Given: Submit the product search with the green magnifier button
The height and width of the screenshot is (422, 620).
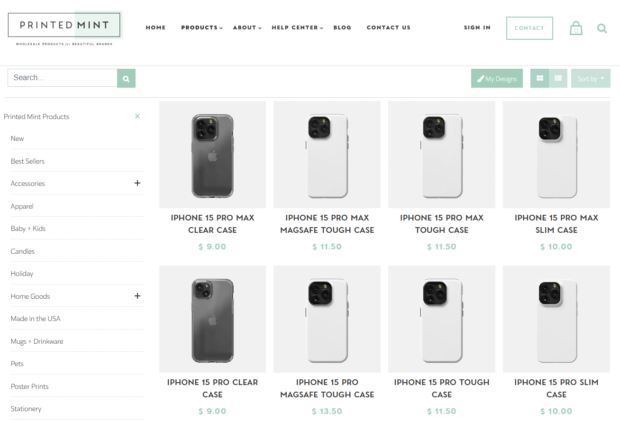Looking at the screenshot, I should 126,77.
